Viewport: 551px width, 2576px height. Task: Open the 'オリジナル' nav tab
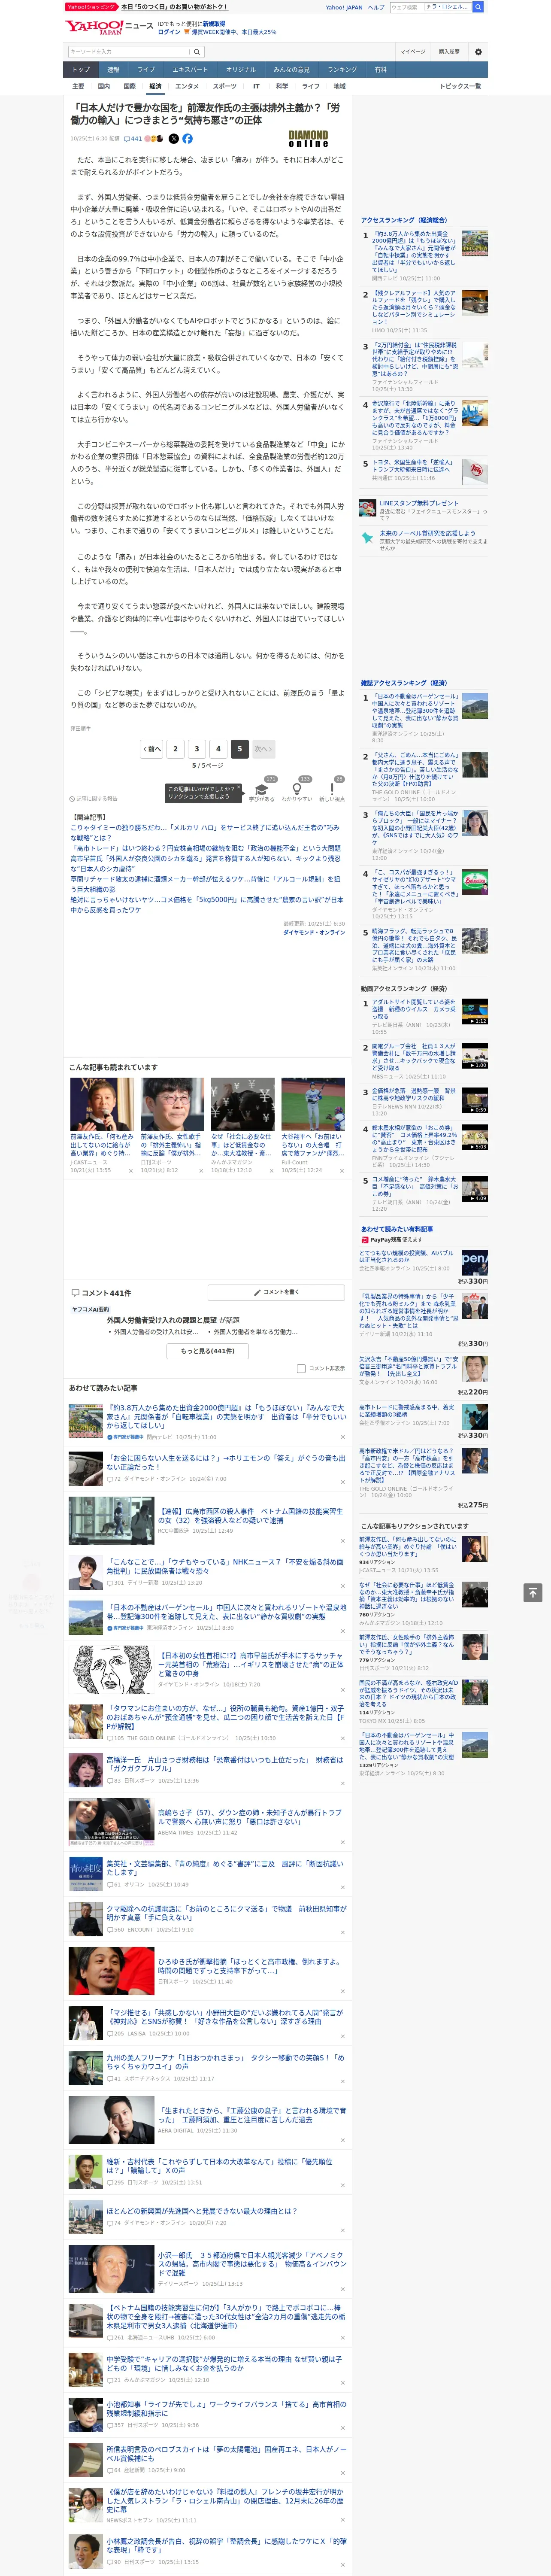[241, 69]
